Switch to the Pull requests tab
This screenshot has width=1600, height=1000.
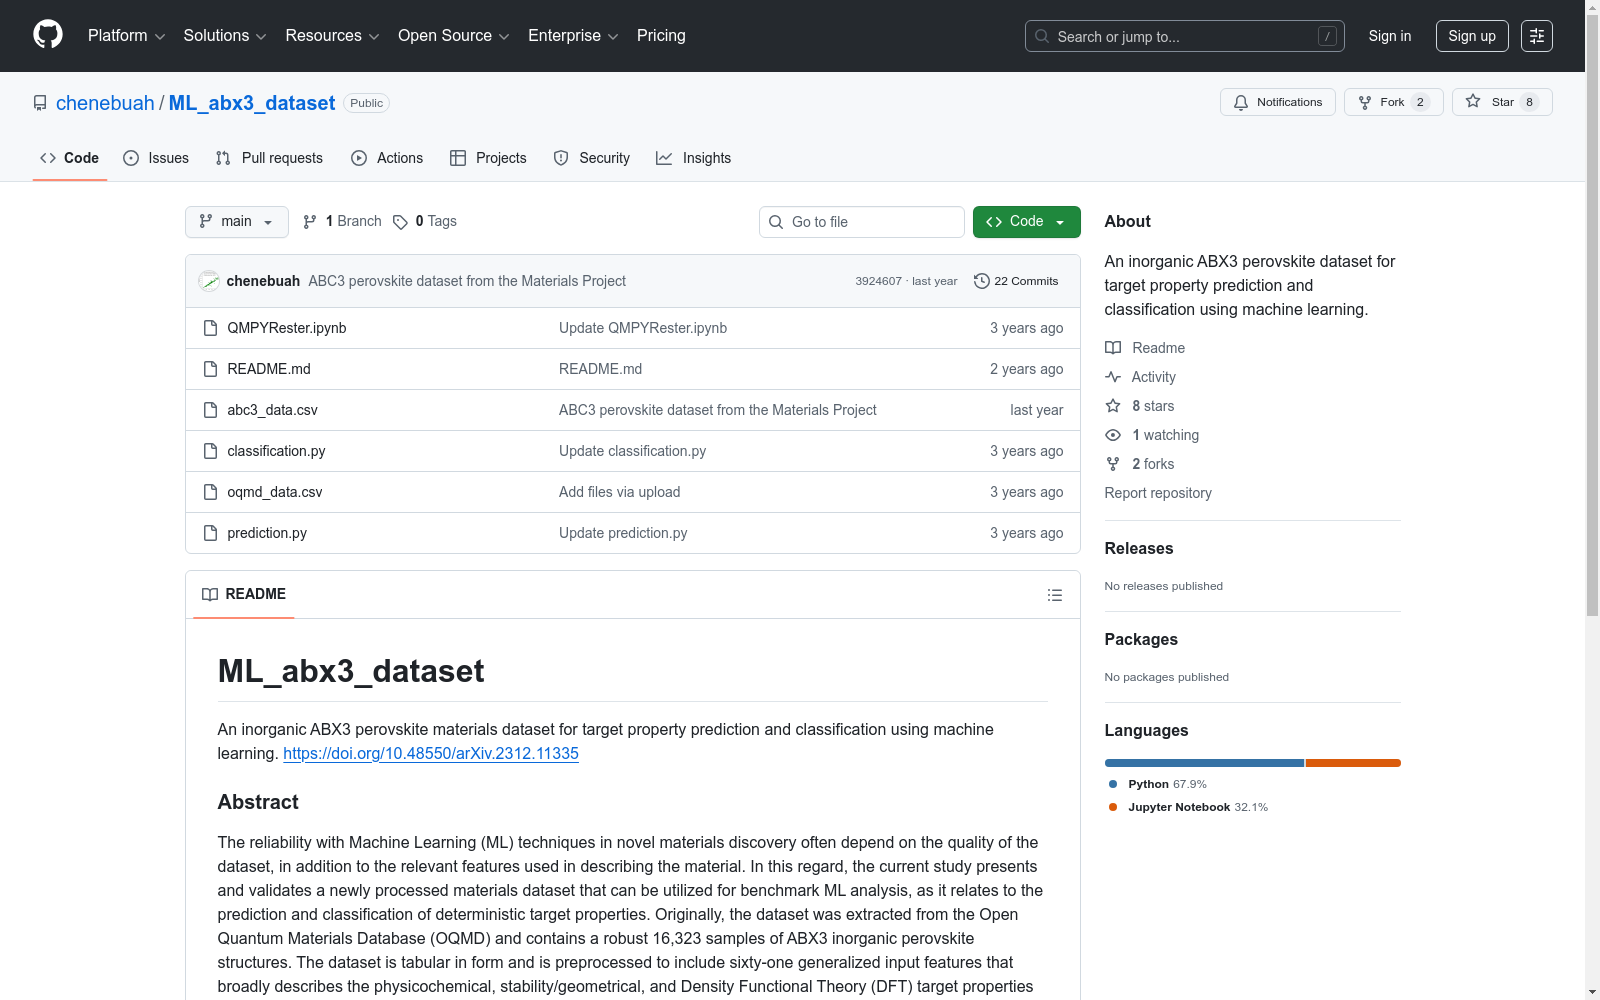269,158
